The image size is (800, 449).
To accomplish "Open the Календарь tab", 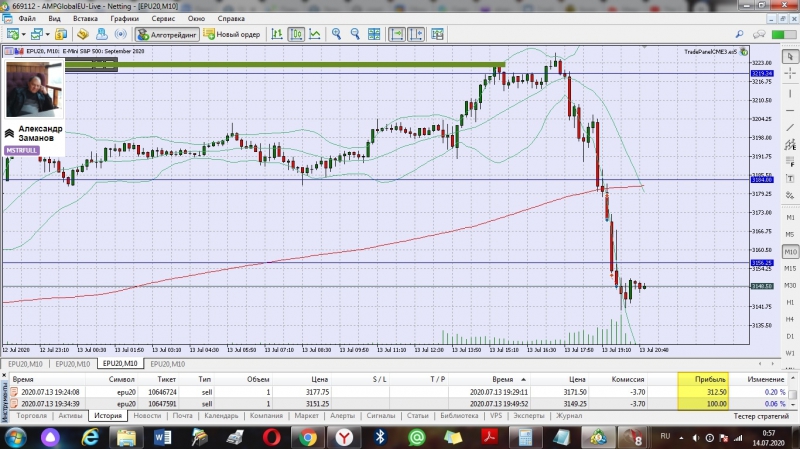I will click(221, 416).
